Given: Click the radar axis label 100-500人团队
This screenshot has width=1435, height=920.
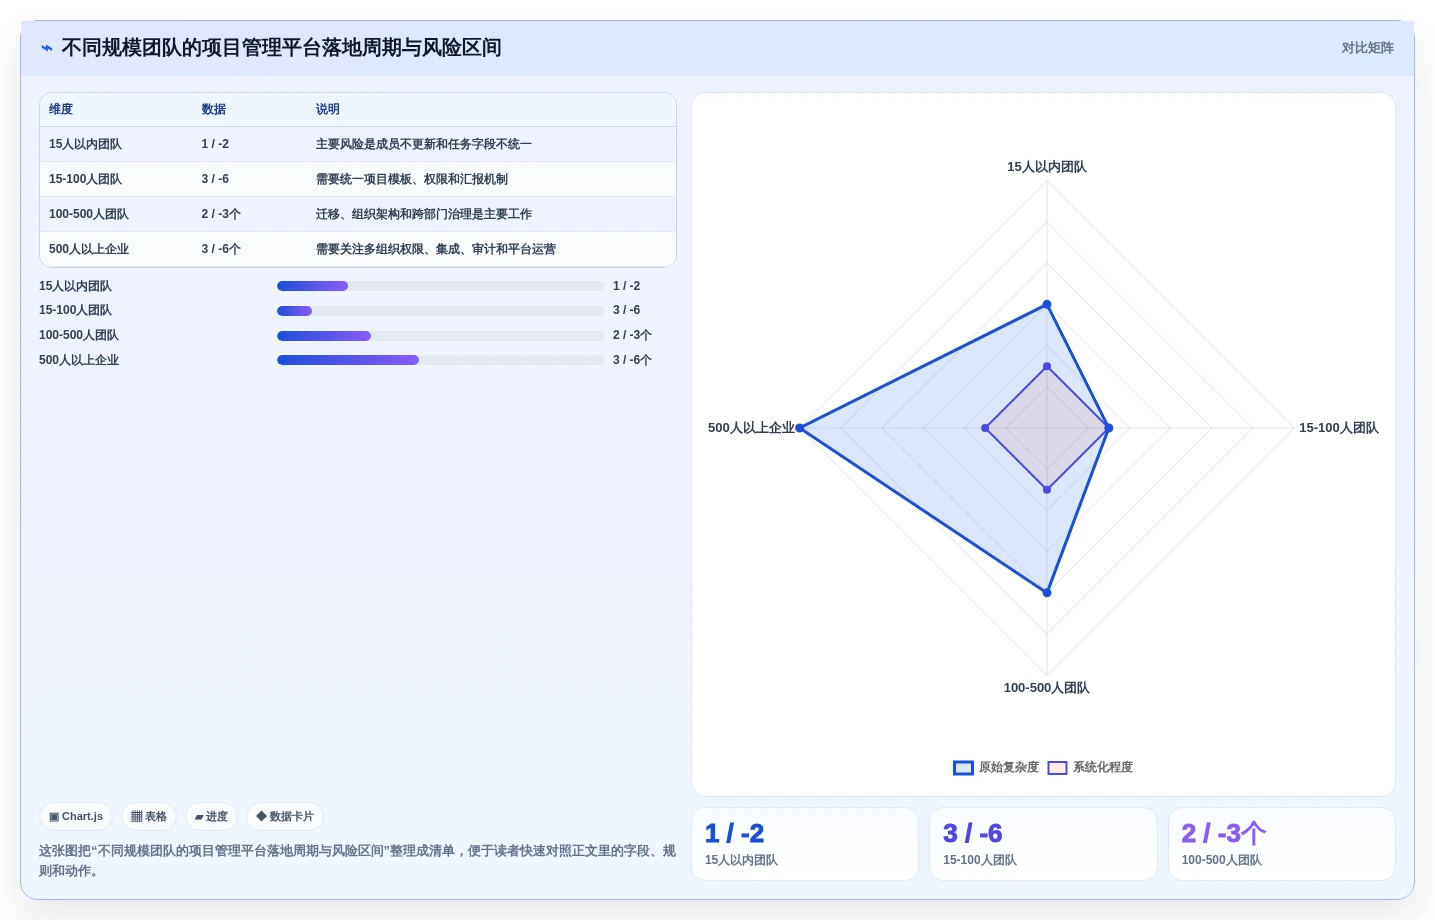Looking at the screenshot, I should [1047, 688].
